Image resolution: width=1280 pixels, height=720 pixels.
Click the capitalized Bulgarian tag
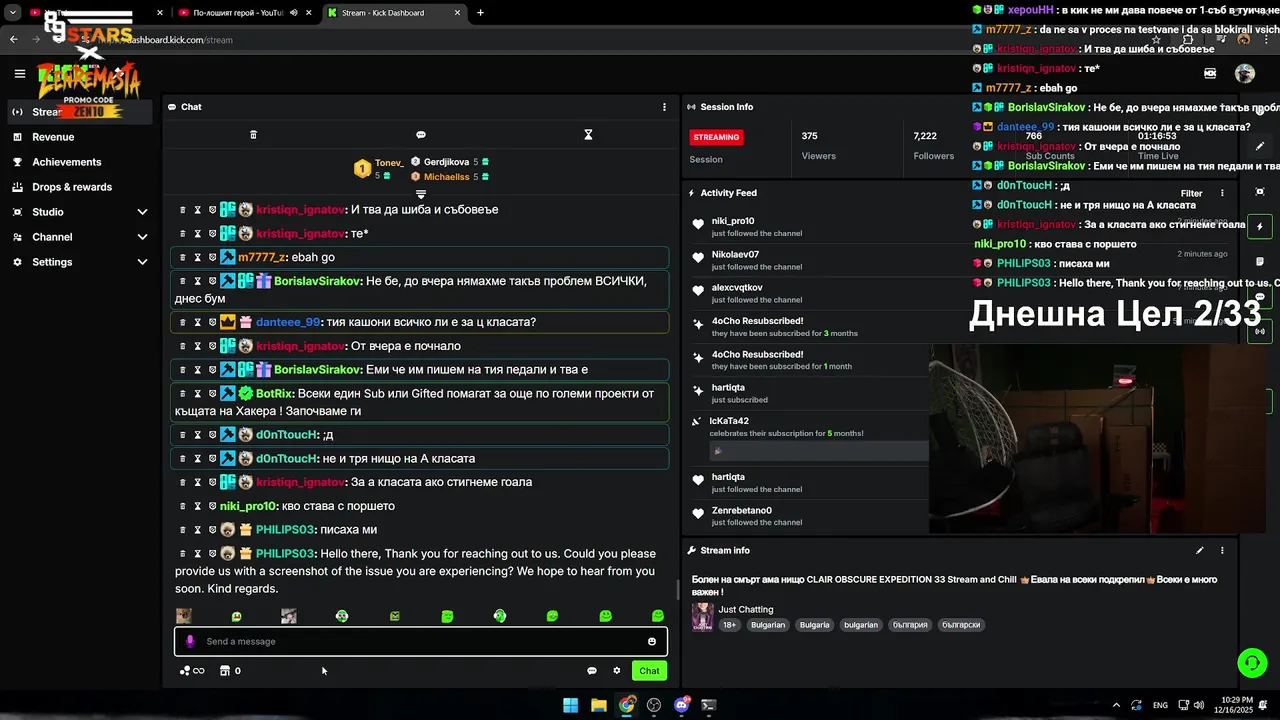click(x=768, y=625)
